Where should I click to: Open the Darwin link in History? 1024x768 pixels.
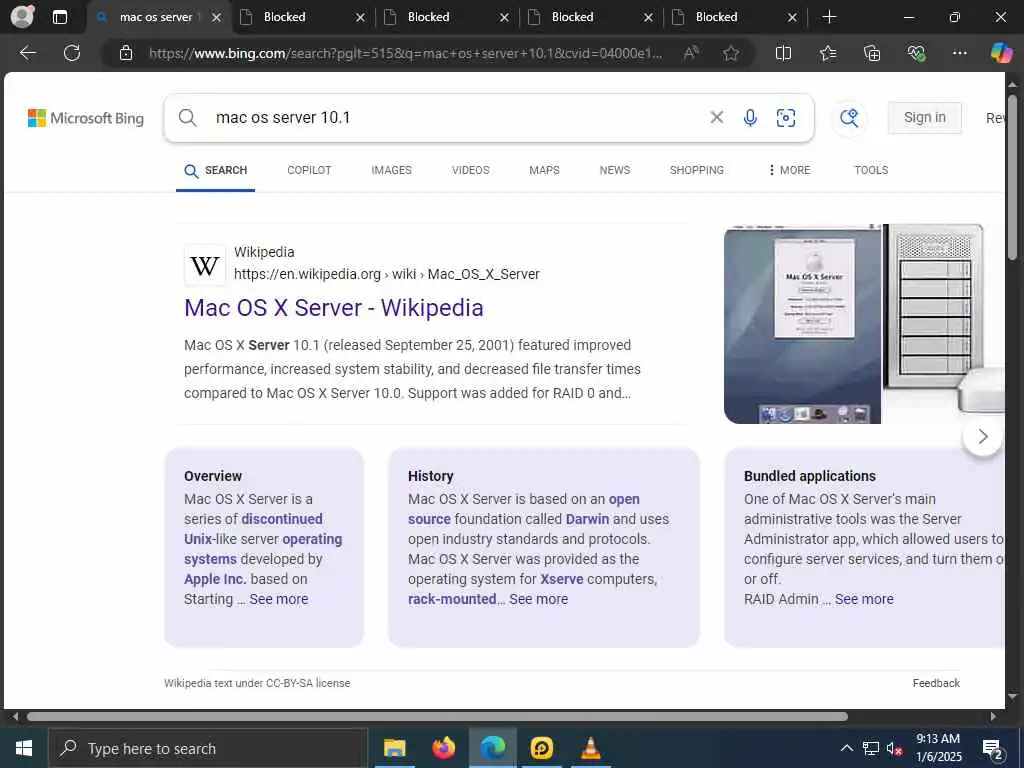pos(587,519)
